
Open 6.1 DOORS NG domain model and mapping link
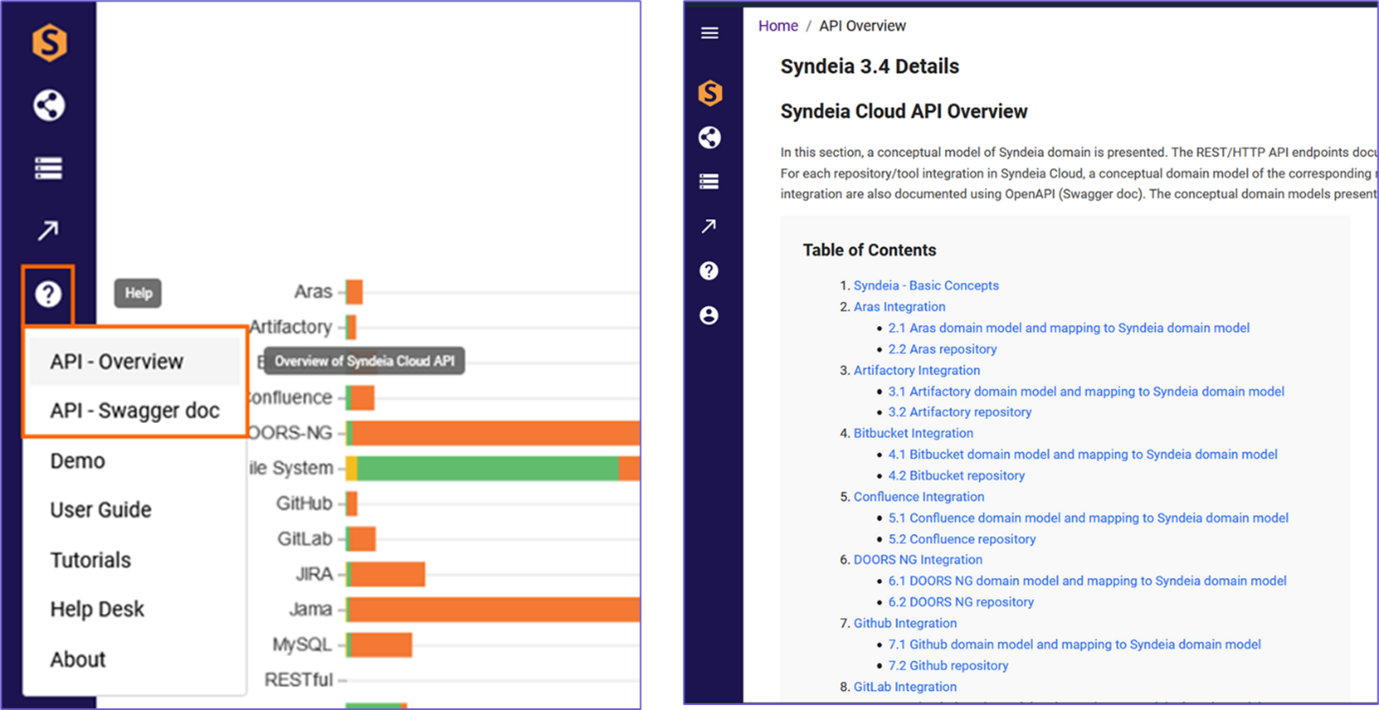1087,581
